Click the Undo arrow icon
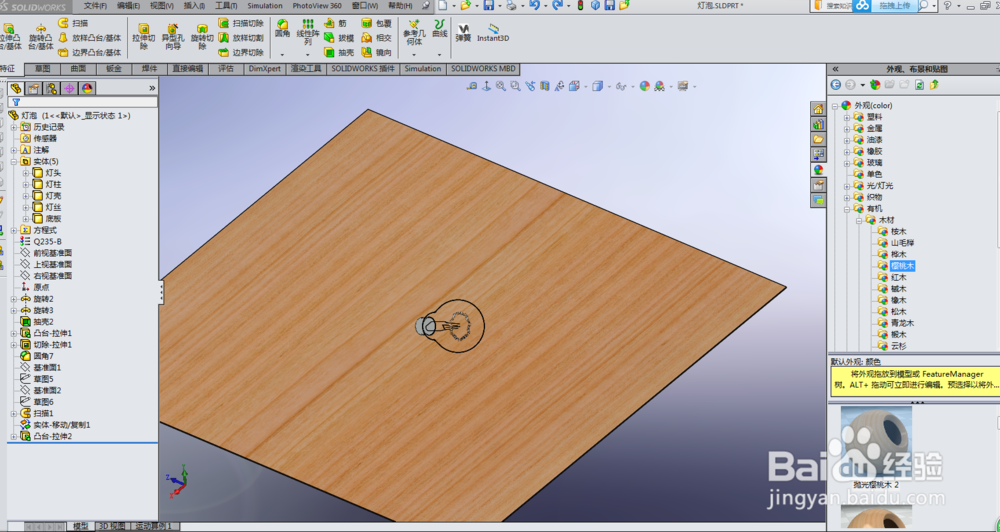This screenshot has height=532, width=1000. coord(534,6)
